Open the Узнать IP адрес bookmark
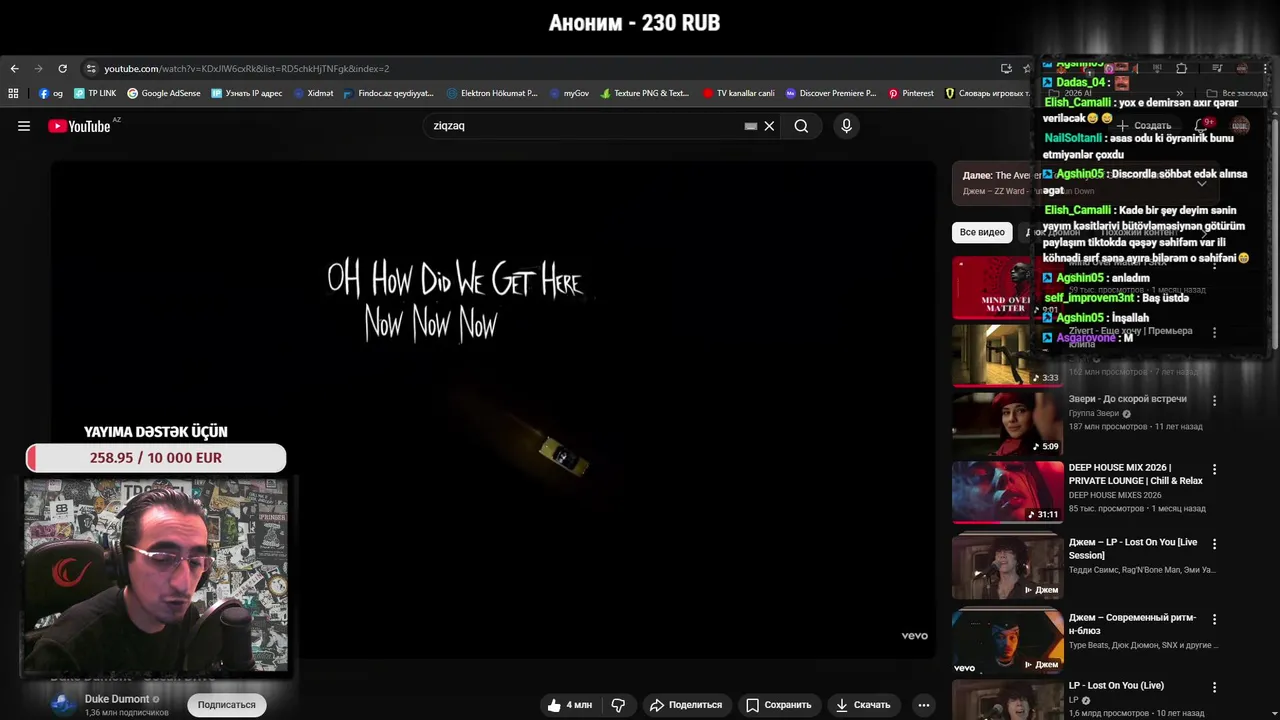Image resolution: width=1280 pixels, height=720 pixels. (246, 93)
